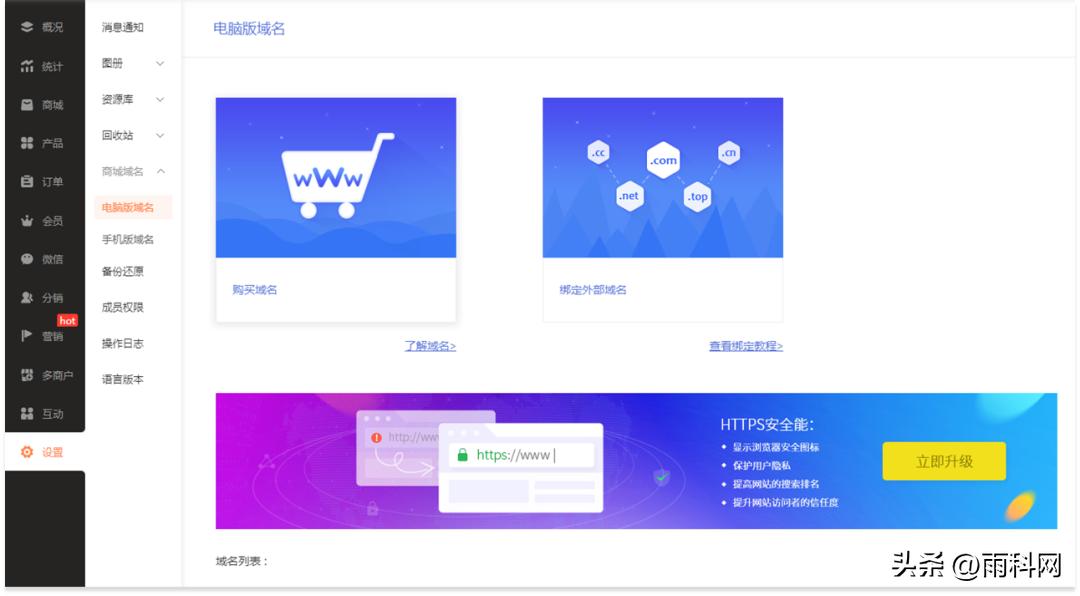Click the 产品 products icon
The height and width of the screenshot is (596, 1080).
(40, 143)
